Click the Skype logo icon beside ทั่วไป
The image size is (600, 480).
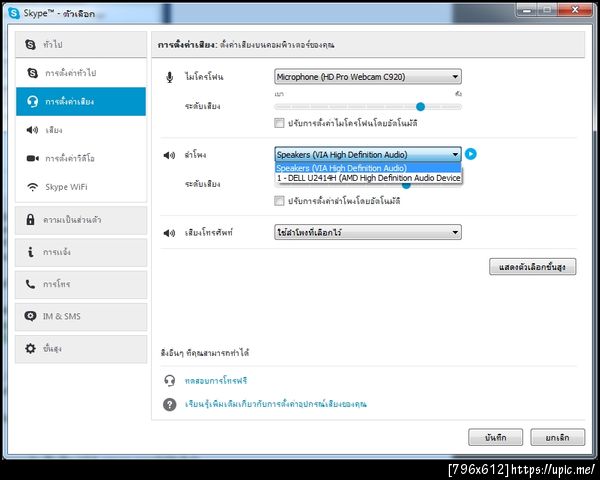click(x=30, y=44)
